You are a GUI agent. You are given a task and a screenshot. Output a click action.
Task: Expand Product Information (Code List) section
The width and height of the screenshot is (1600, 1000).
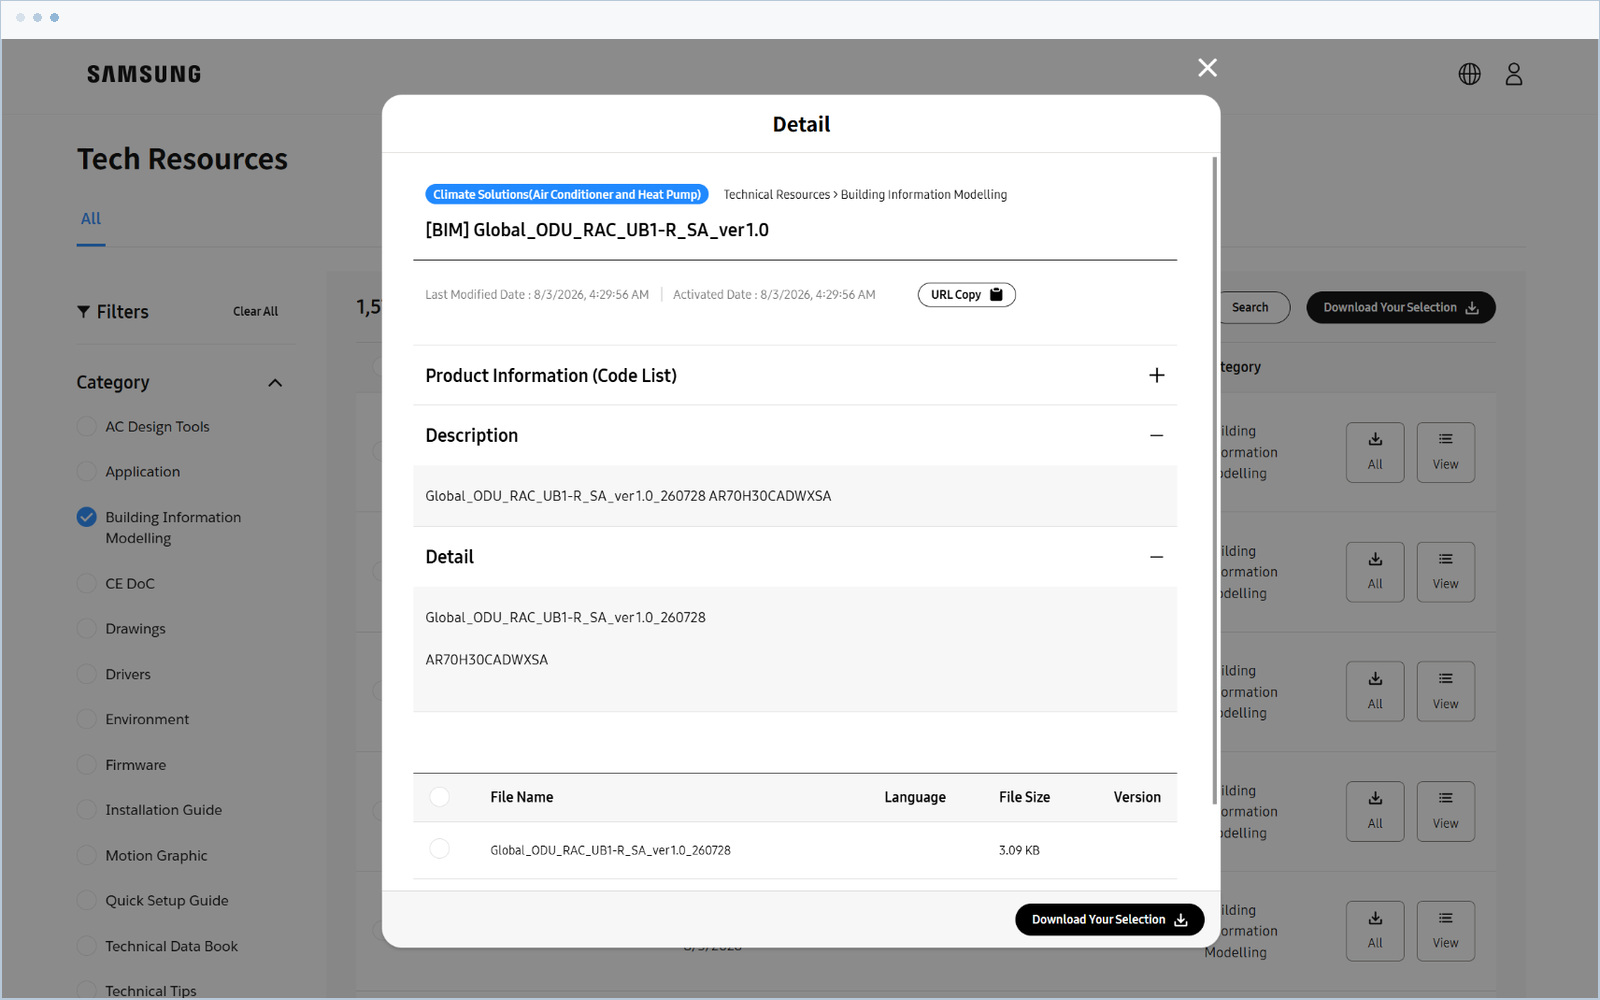coord(1156,375)
